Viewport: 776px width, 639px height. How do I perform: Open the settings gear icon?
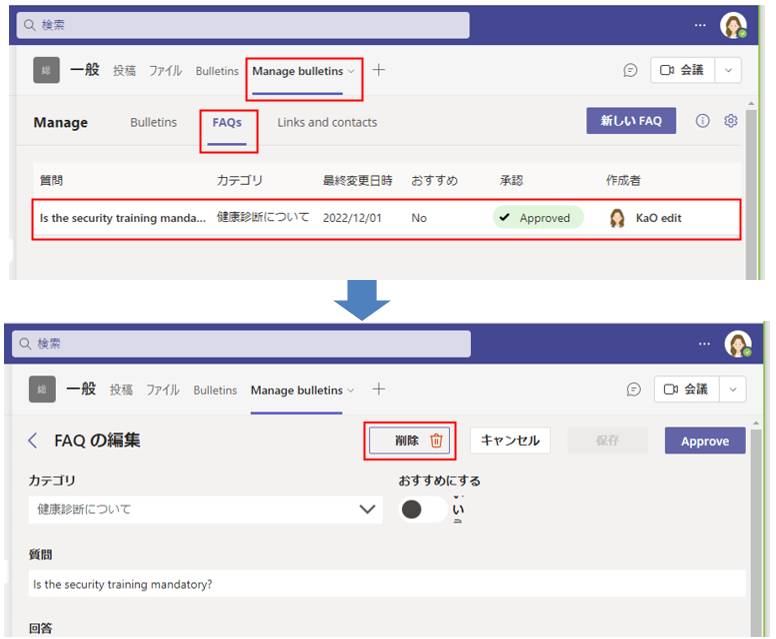click(730, 121)
